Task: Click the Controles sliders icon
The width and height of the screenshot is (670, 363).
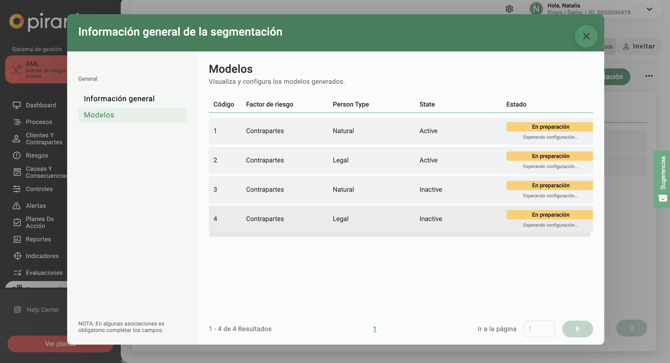Action: point(17,189)
